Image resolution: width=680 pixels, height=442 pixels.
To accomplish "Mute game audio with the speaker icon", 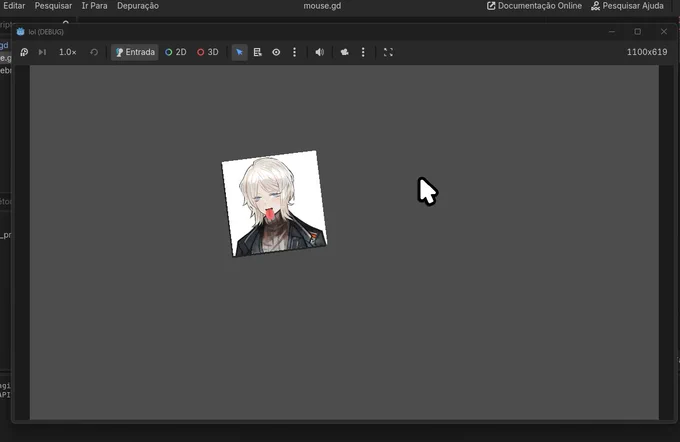I will point(320,52).
